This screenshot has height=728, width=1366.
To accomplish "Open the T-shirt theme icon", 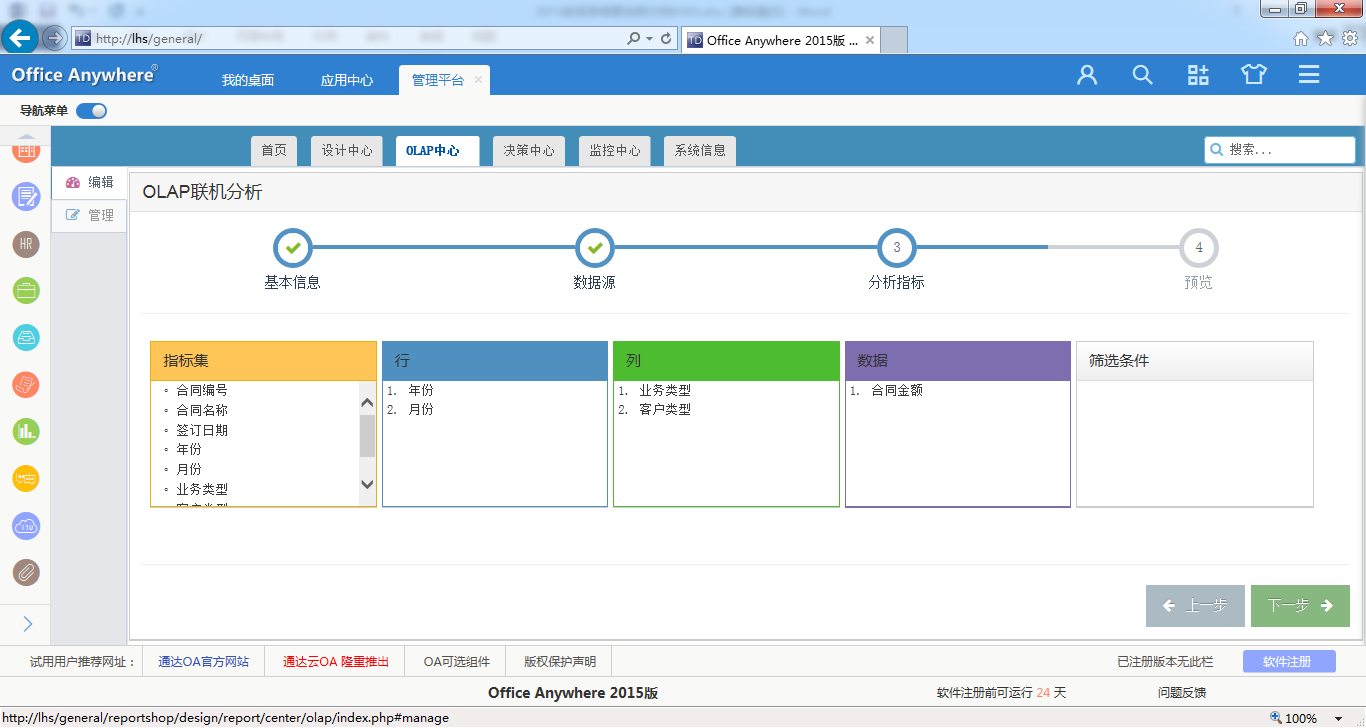I will point(1253,75).
